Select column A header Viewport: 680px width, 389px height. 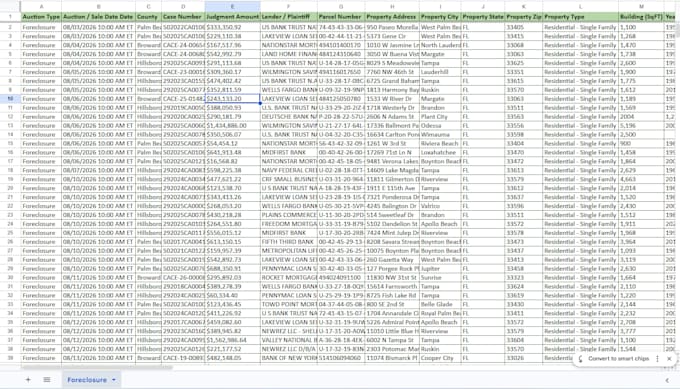point(41,6)
